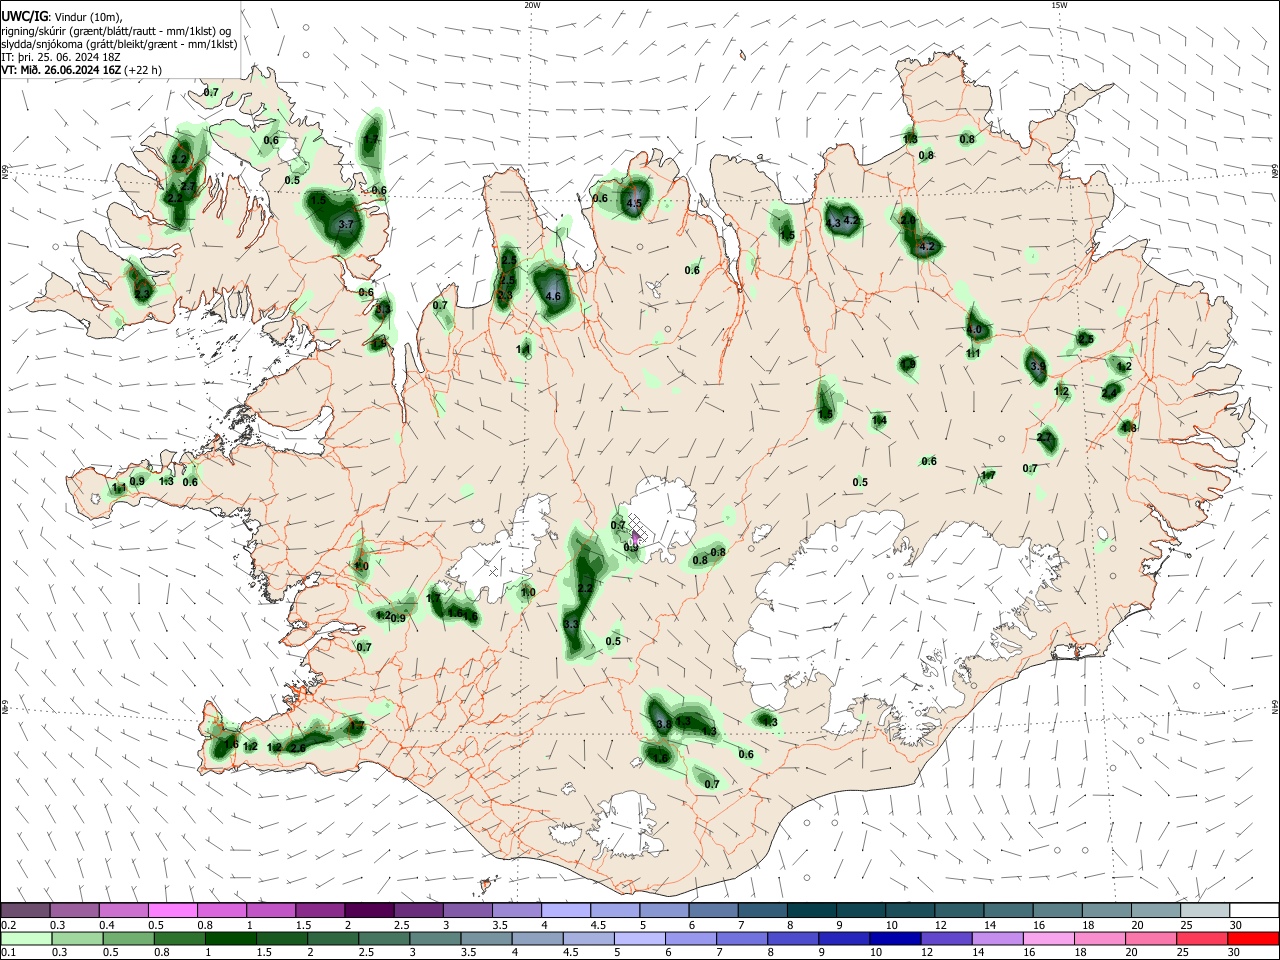Image resolution: width=1280 pixels, height=960 pixels.
Task: Click the '4.3' precipitation value on the map
Action: (x=834, y=223)
